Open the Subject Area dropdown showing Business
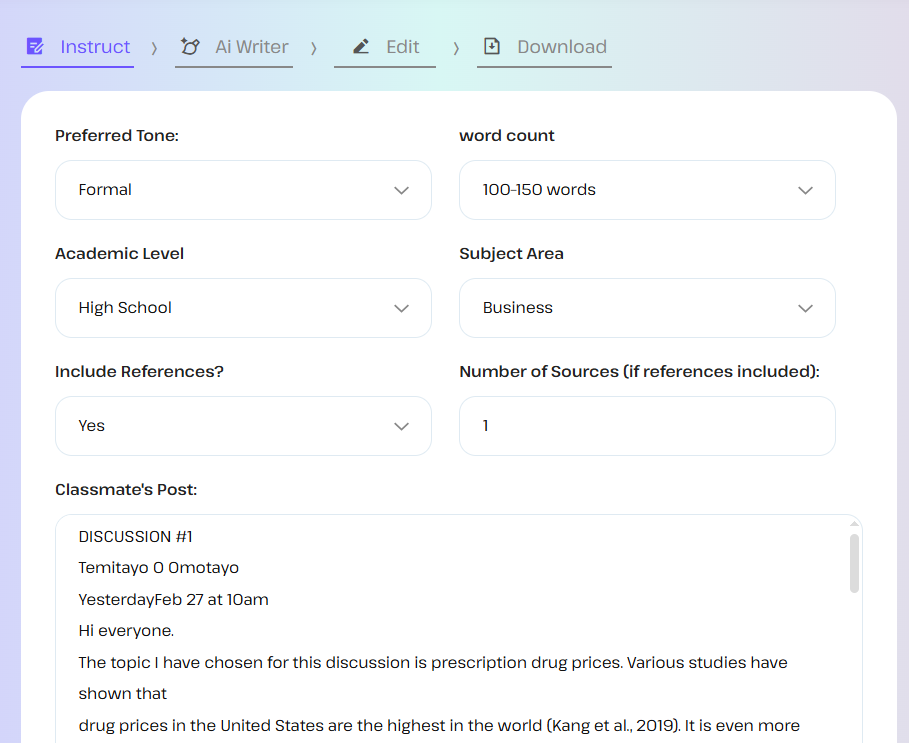Image resolution: width=909 pixels, height=743 pixels. [x=647, y=308]
